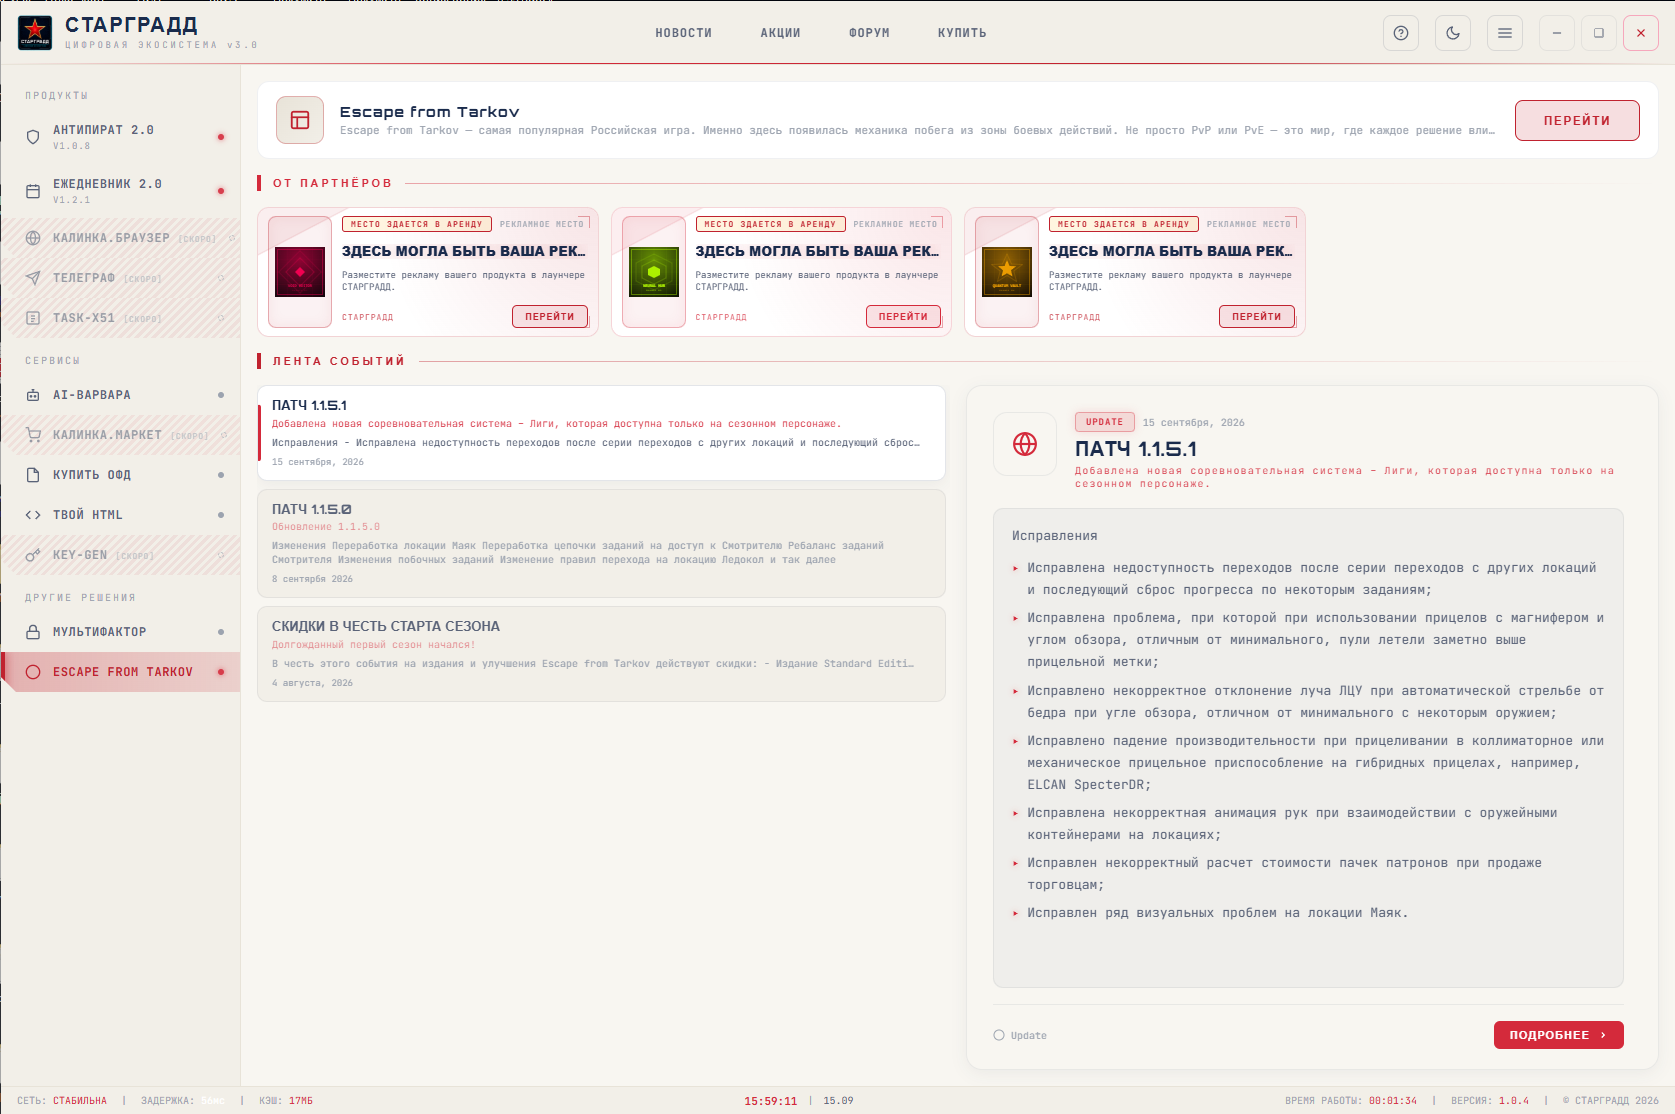Screen dimensions: 1675x1114
Task: Open the hamburger menu in the header
Action: tap(1505, 33)
